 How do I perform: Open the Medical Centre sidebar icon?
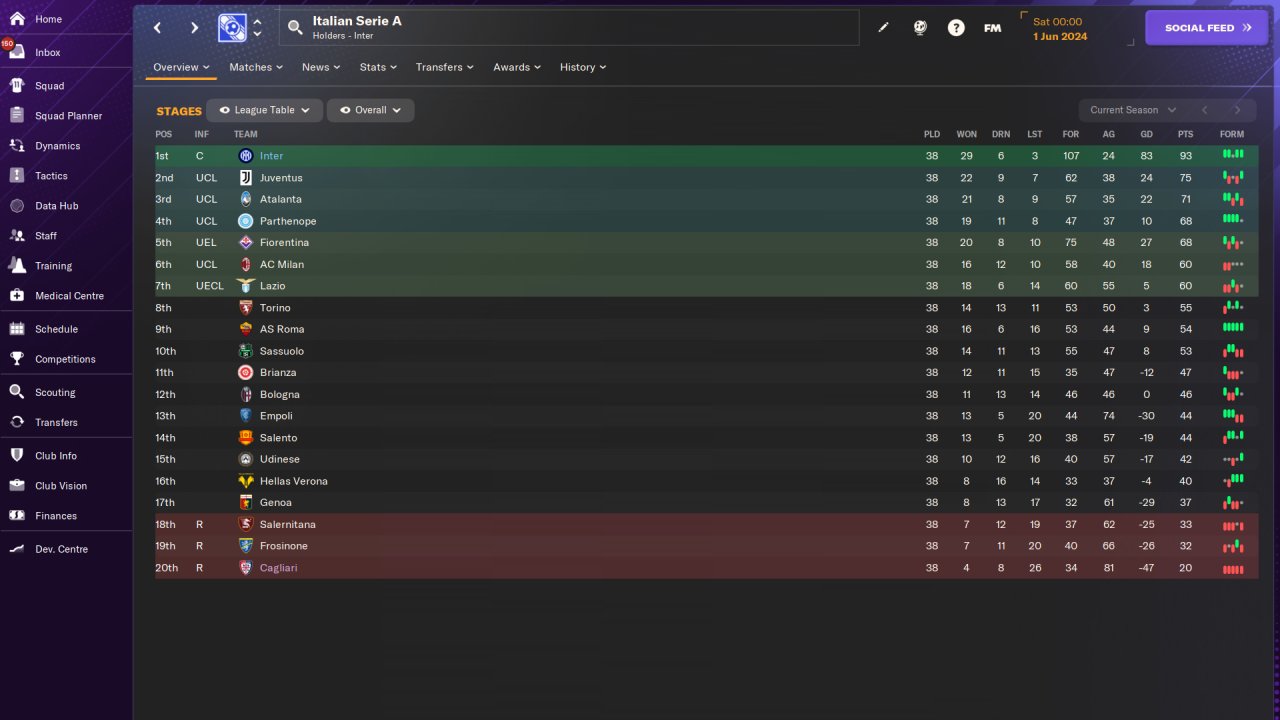click(16, 296)
